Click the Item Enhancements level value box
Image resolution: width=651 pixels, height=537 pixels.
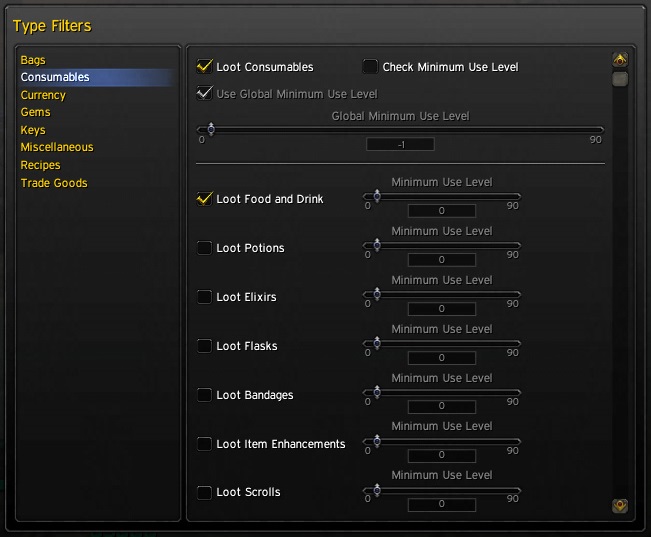click(442, 455)
